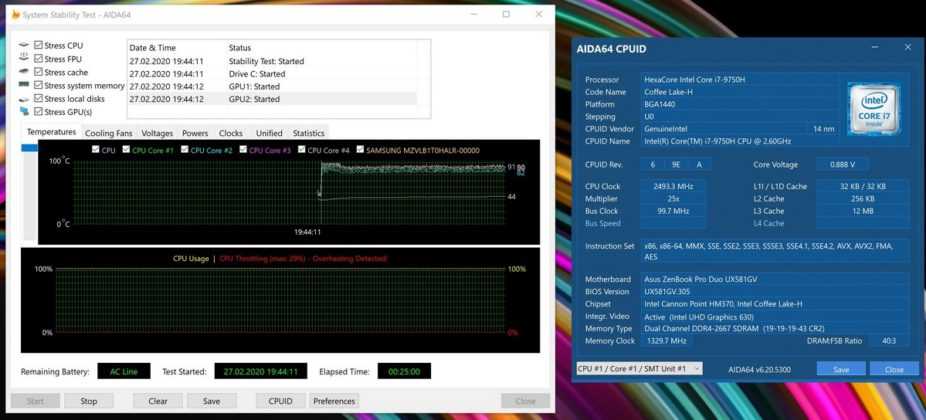This screenshot has height=420, width=926.
Task: Click the AIDA64 flame icon in title bar
Action: coord(15,14)
